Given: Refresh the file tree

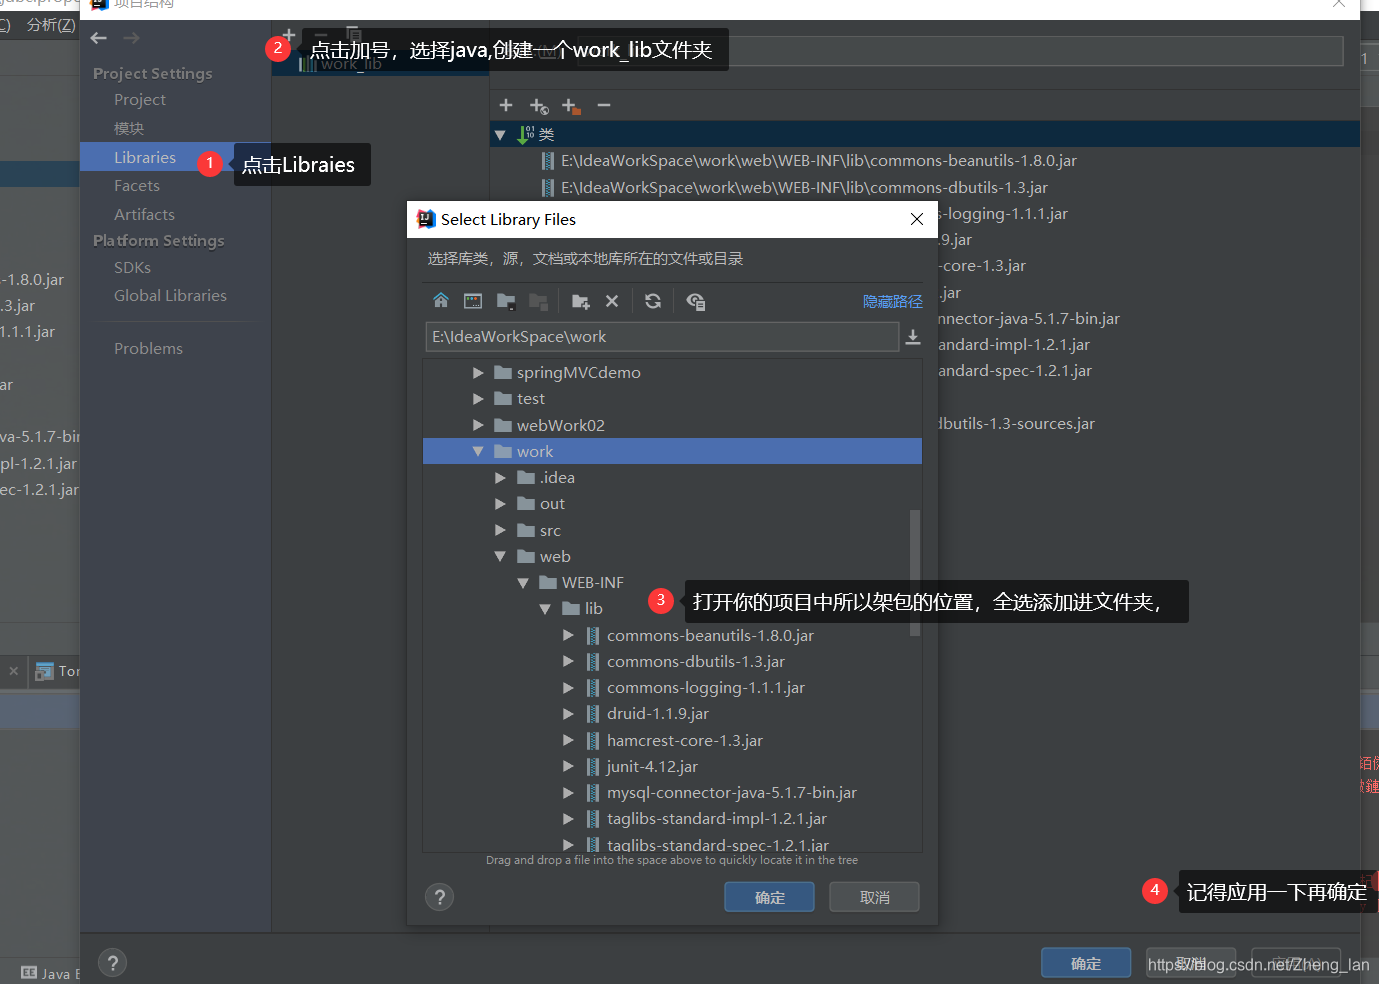Looking at the screenshot, I should pyautogui.click(x=653, y=301).
